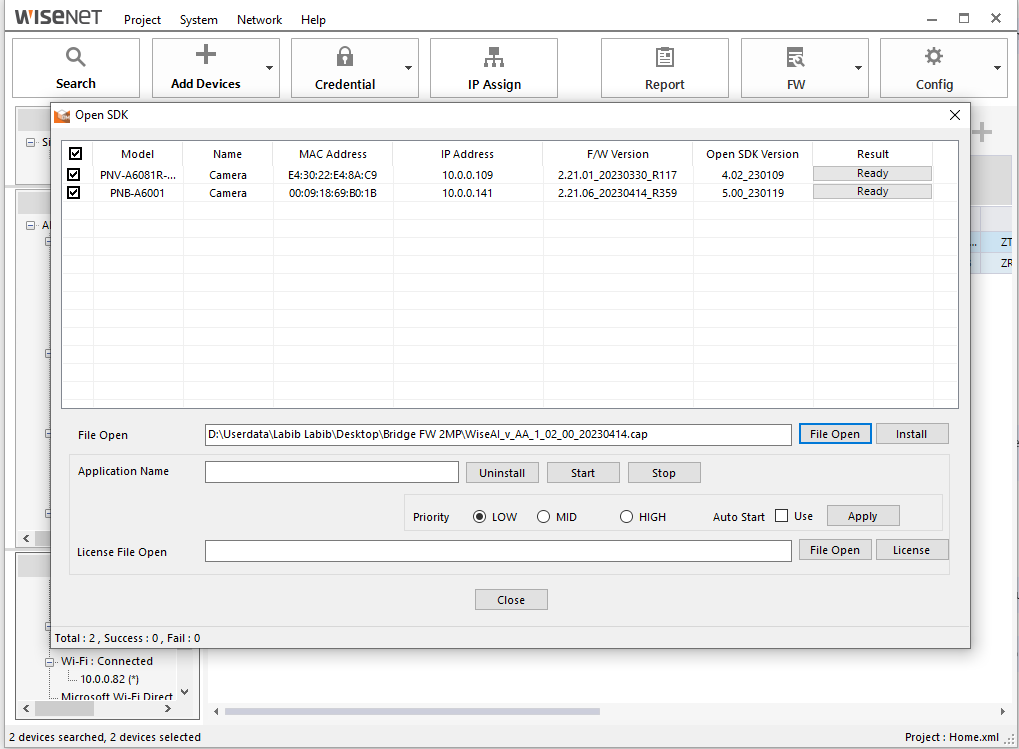
Task: Toggle the select-all devices checkbox
Action: pos(75,153)
